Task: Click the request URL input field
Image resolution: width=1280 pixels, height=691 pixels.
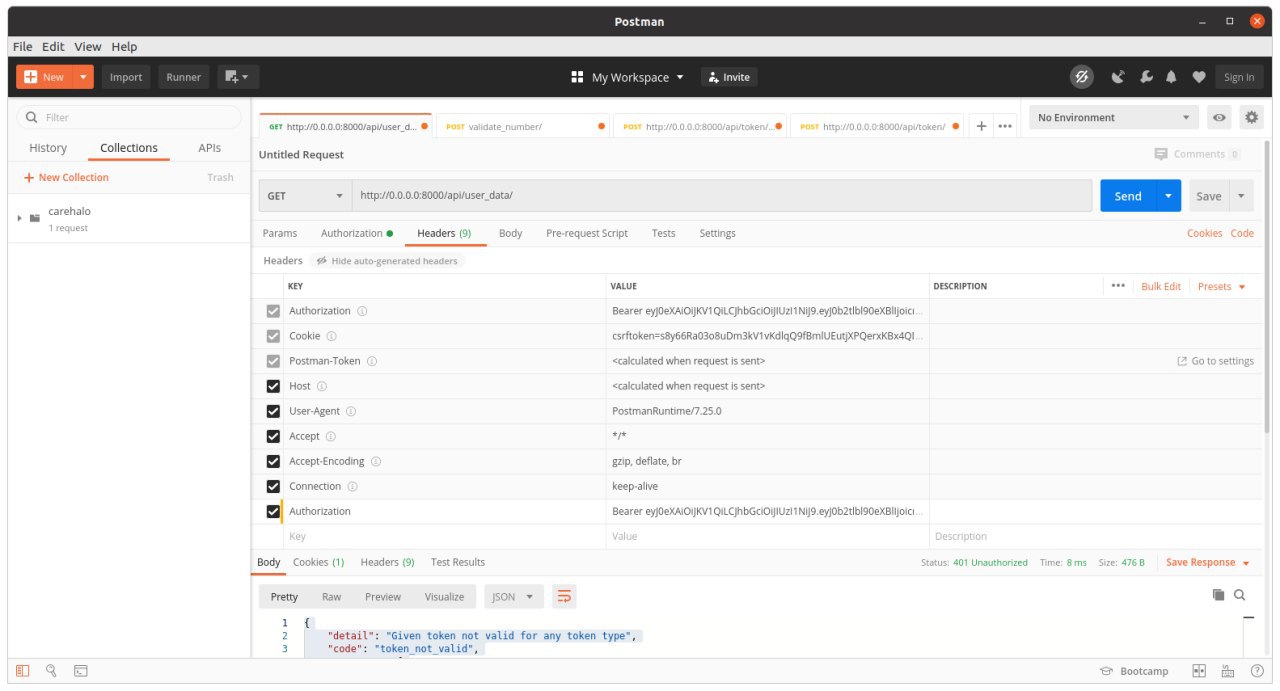Action: click(723, 196)
